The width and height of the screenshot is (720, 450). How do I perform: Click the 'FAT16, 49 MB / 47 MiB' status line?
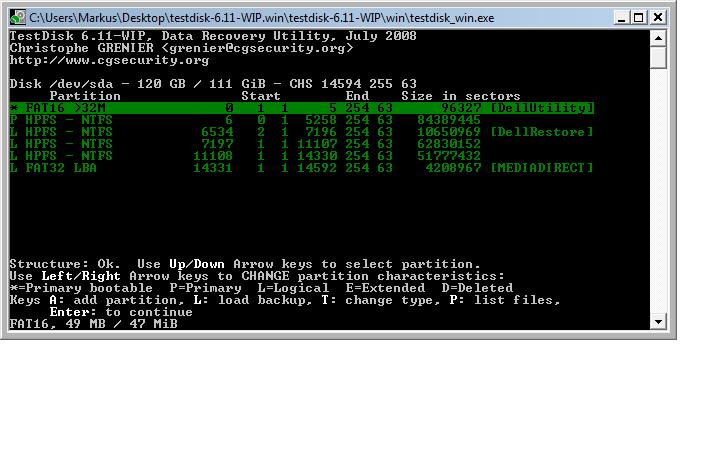(x=93, y=324)
